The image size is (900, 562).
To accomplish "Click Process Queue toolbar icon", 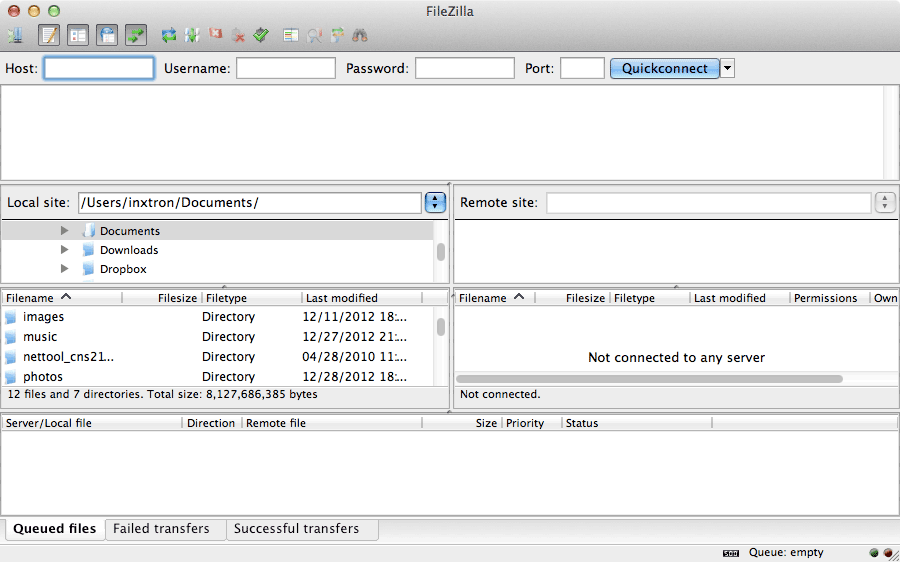I will 192,36.
